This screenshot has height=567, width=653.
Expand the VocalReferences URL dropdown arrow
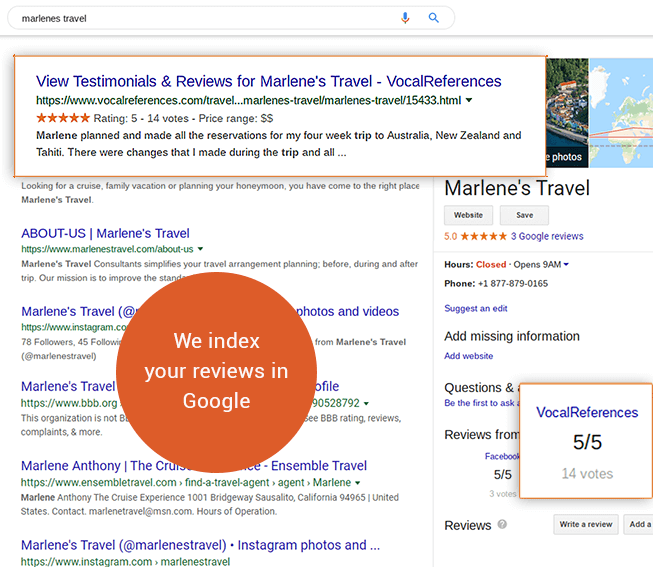(470, 101)
